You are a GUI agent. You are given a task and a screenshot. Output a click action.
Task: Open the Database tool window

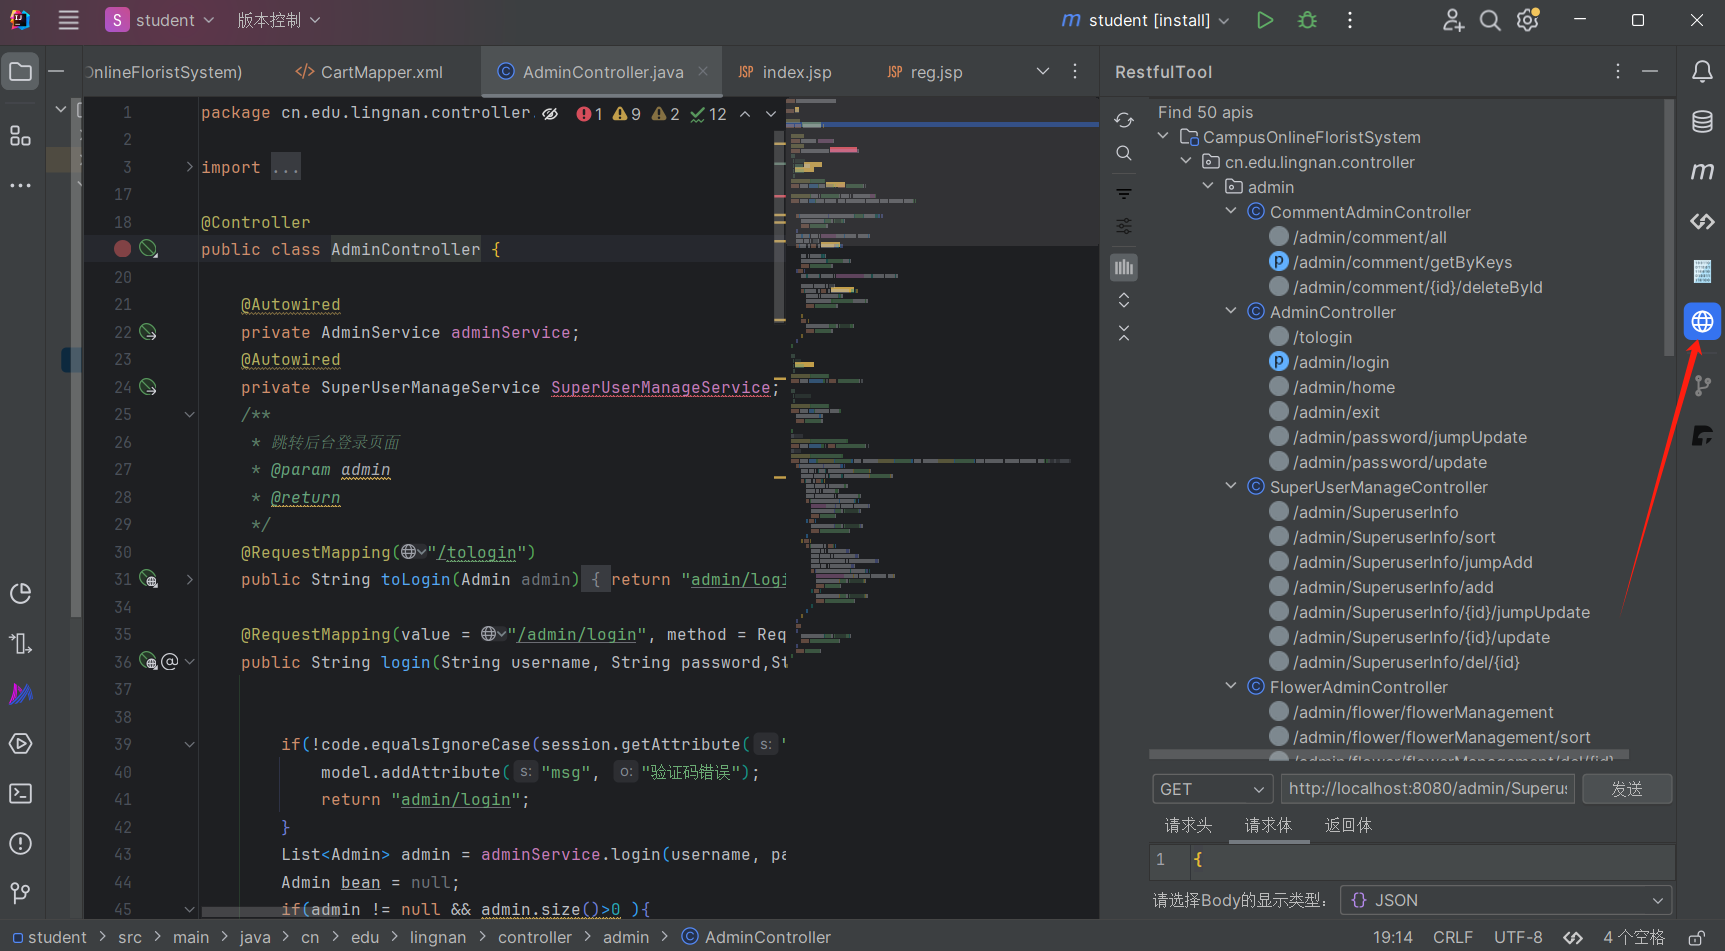click(1702, 122)
